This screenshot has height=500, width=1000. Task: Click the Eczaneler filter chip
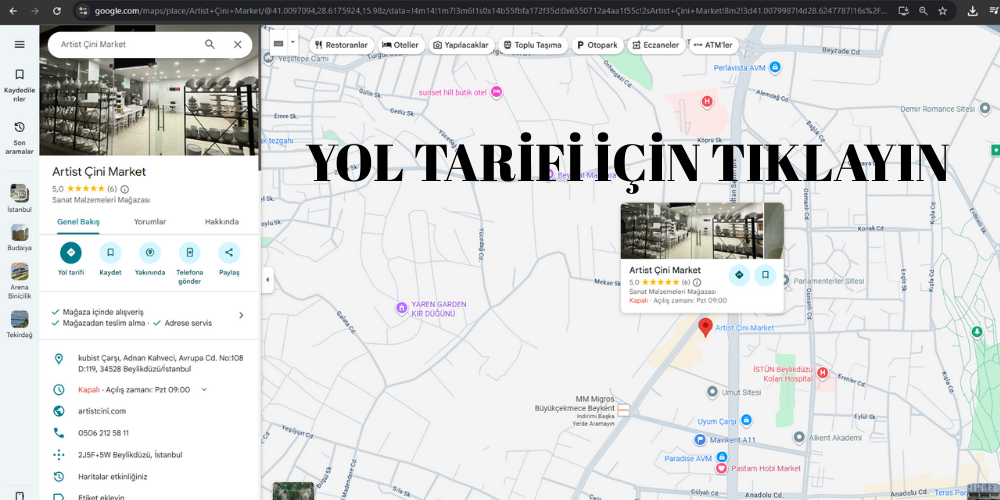(x=656, y=45)
